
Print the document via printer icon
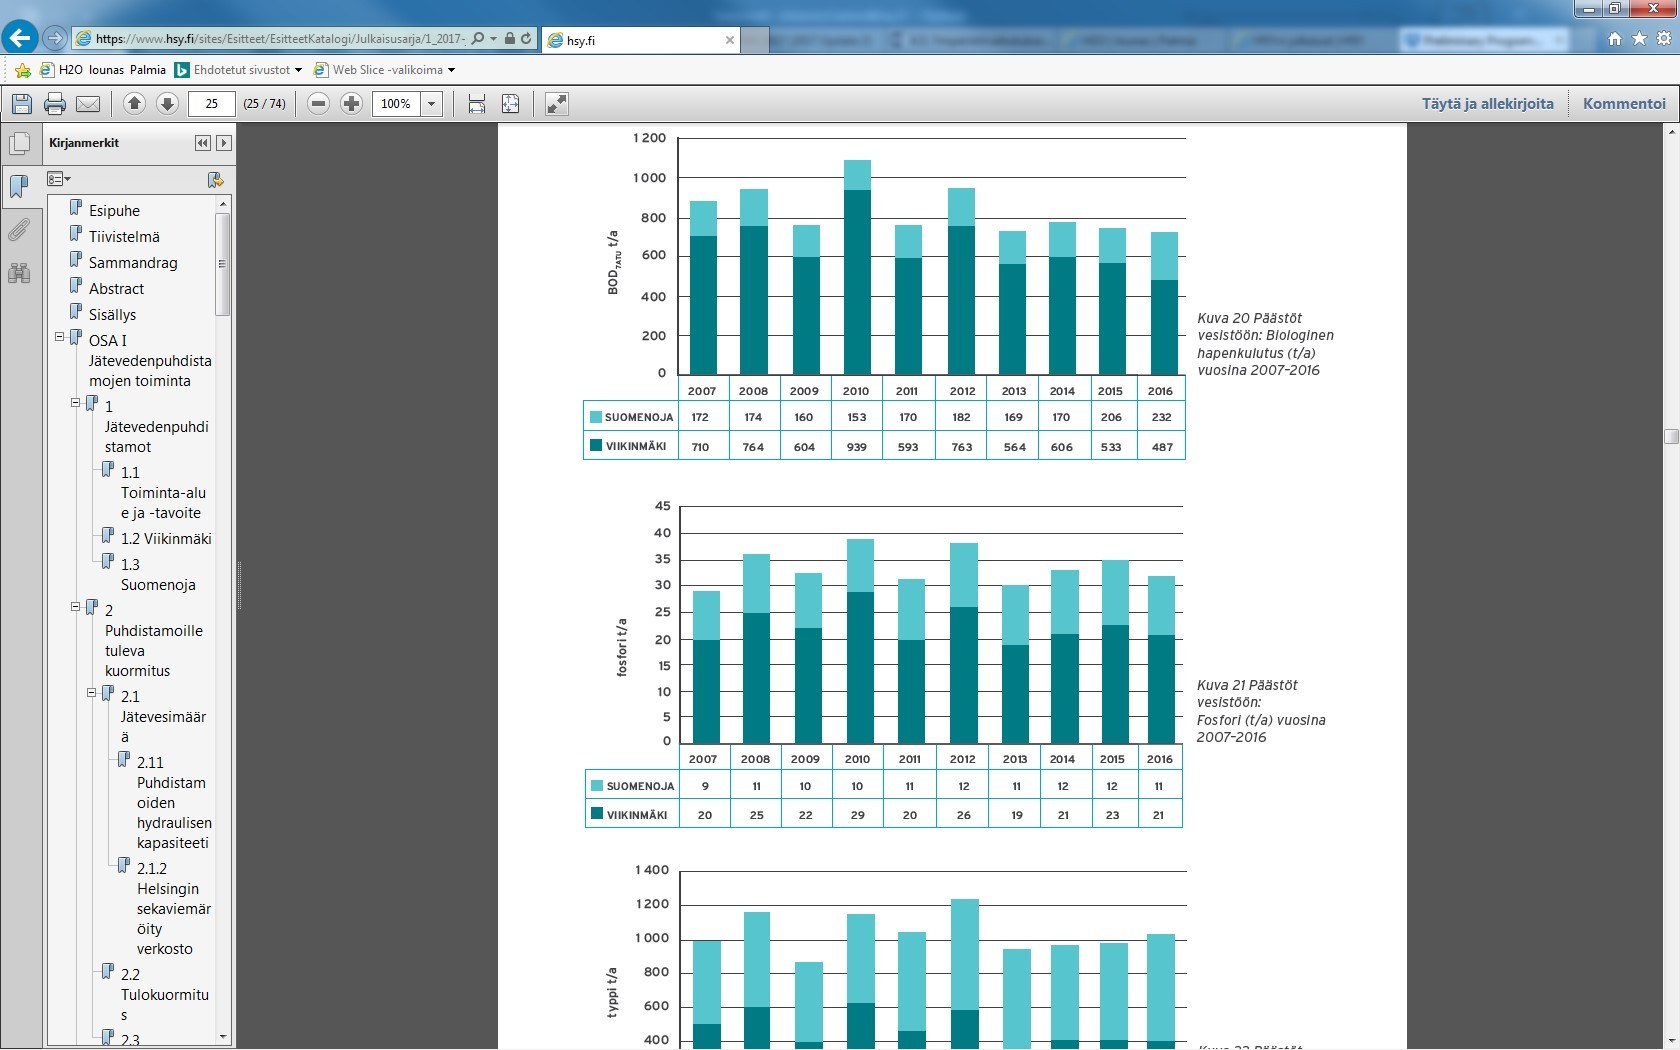[55, 104]
